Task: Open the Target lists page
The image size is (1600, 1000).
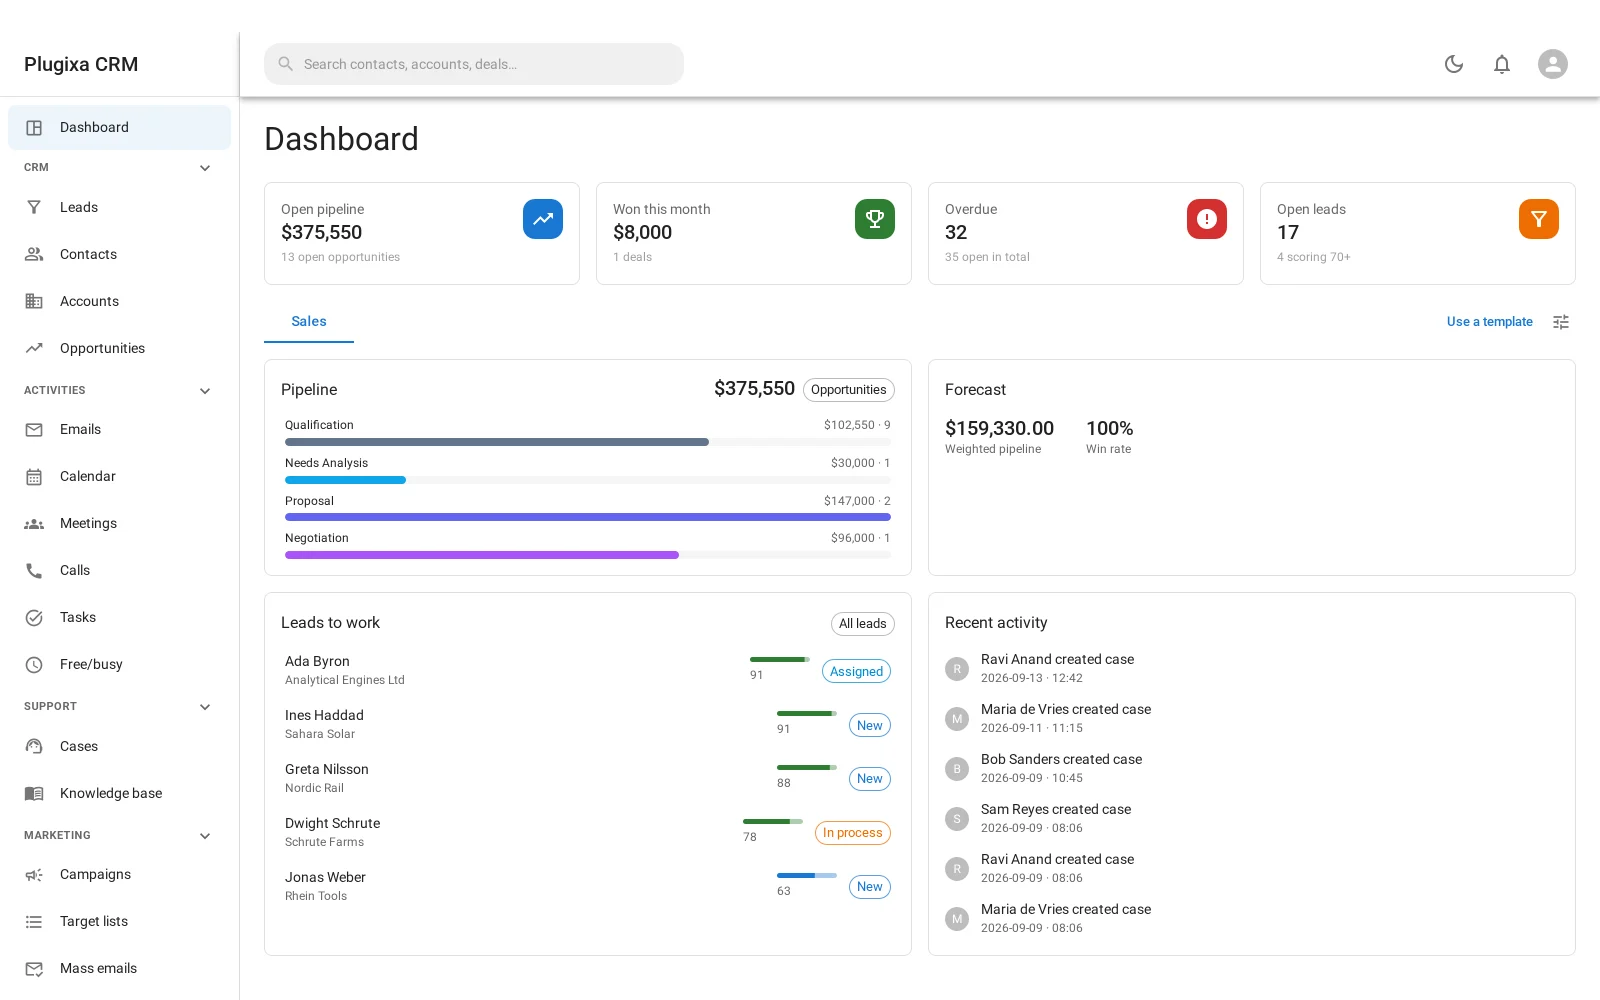Action: tap(120, 921)
